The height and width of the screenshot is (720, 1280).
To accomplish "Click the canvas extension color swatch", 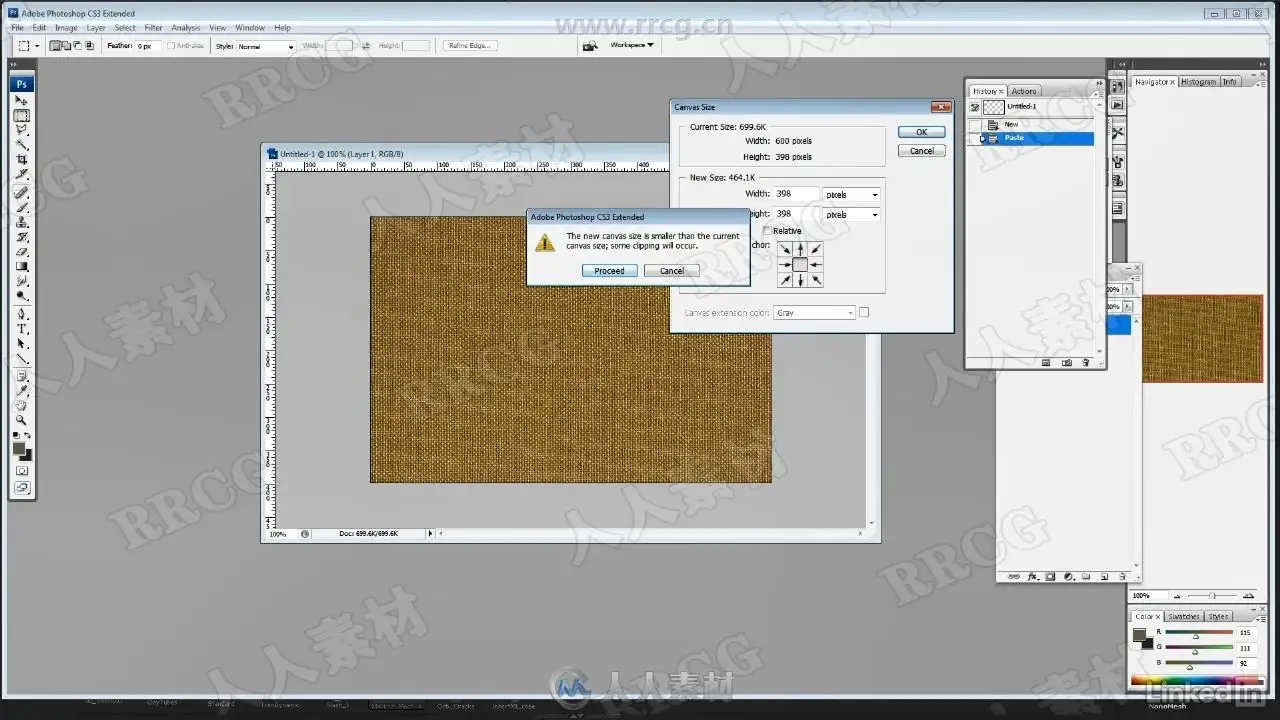I will [864, 313].
